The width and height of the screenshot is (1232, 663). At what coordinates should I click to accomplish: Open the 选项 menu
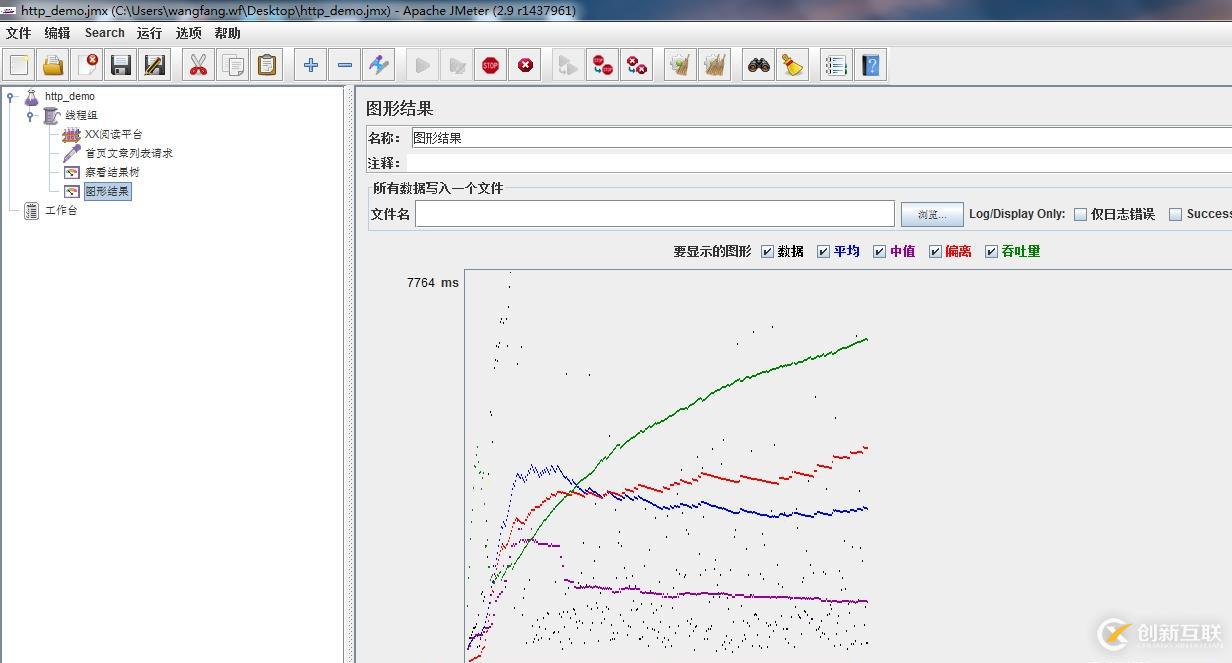pos(188,33)
